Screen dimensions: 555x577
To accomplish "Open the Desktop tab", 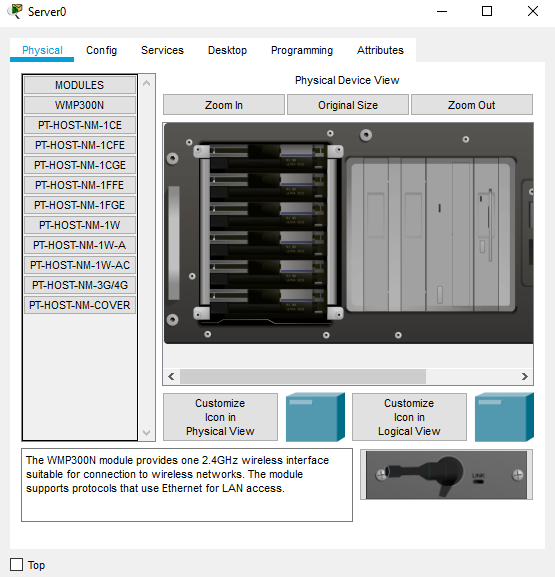I will click(x=227, y=50).
